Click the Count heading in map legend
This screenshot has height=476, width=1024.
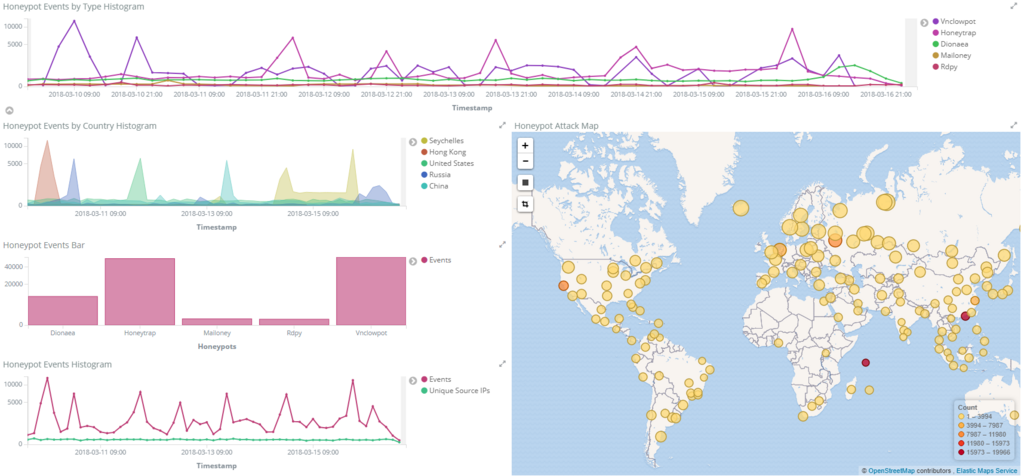967,407
